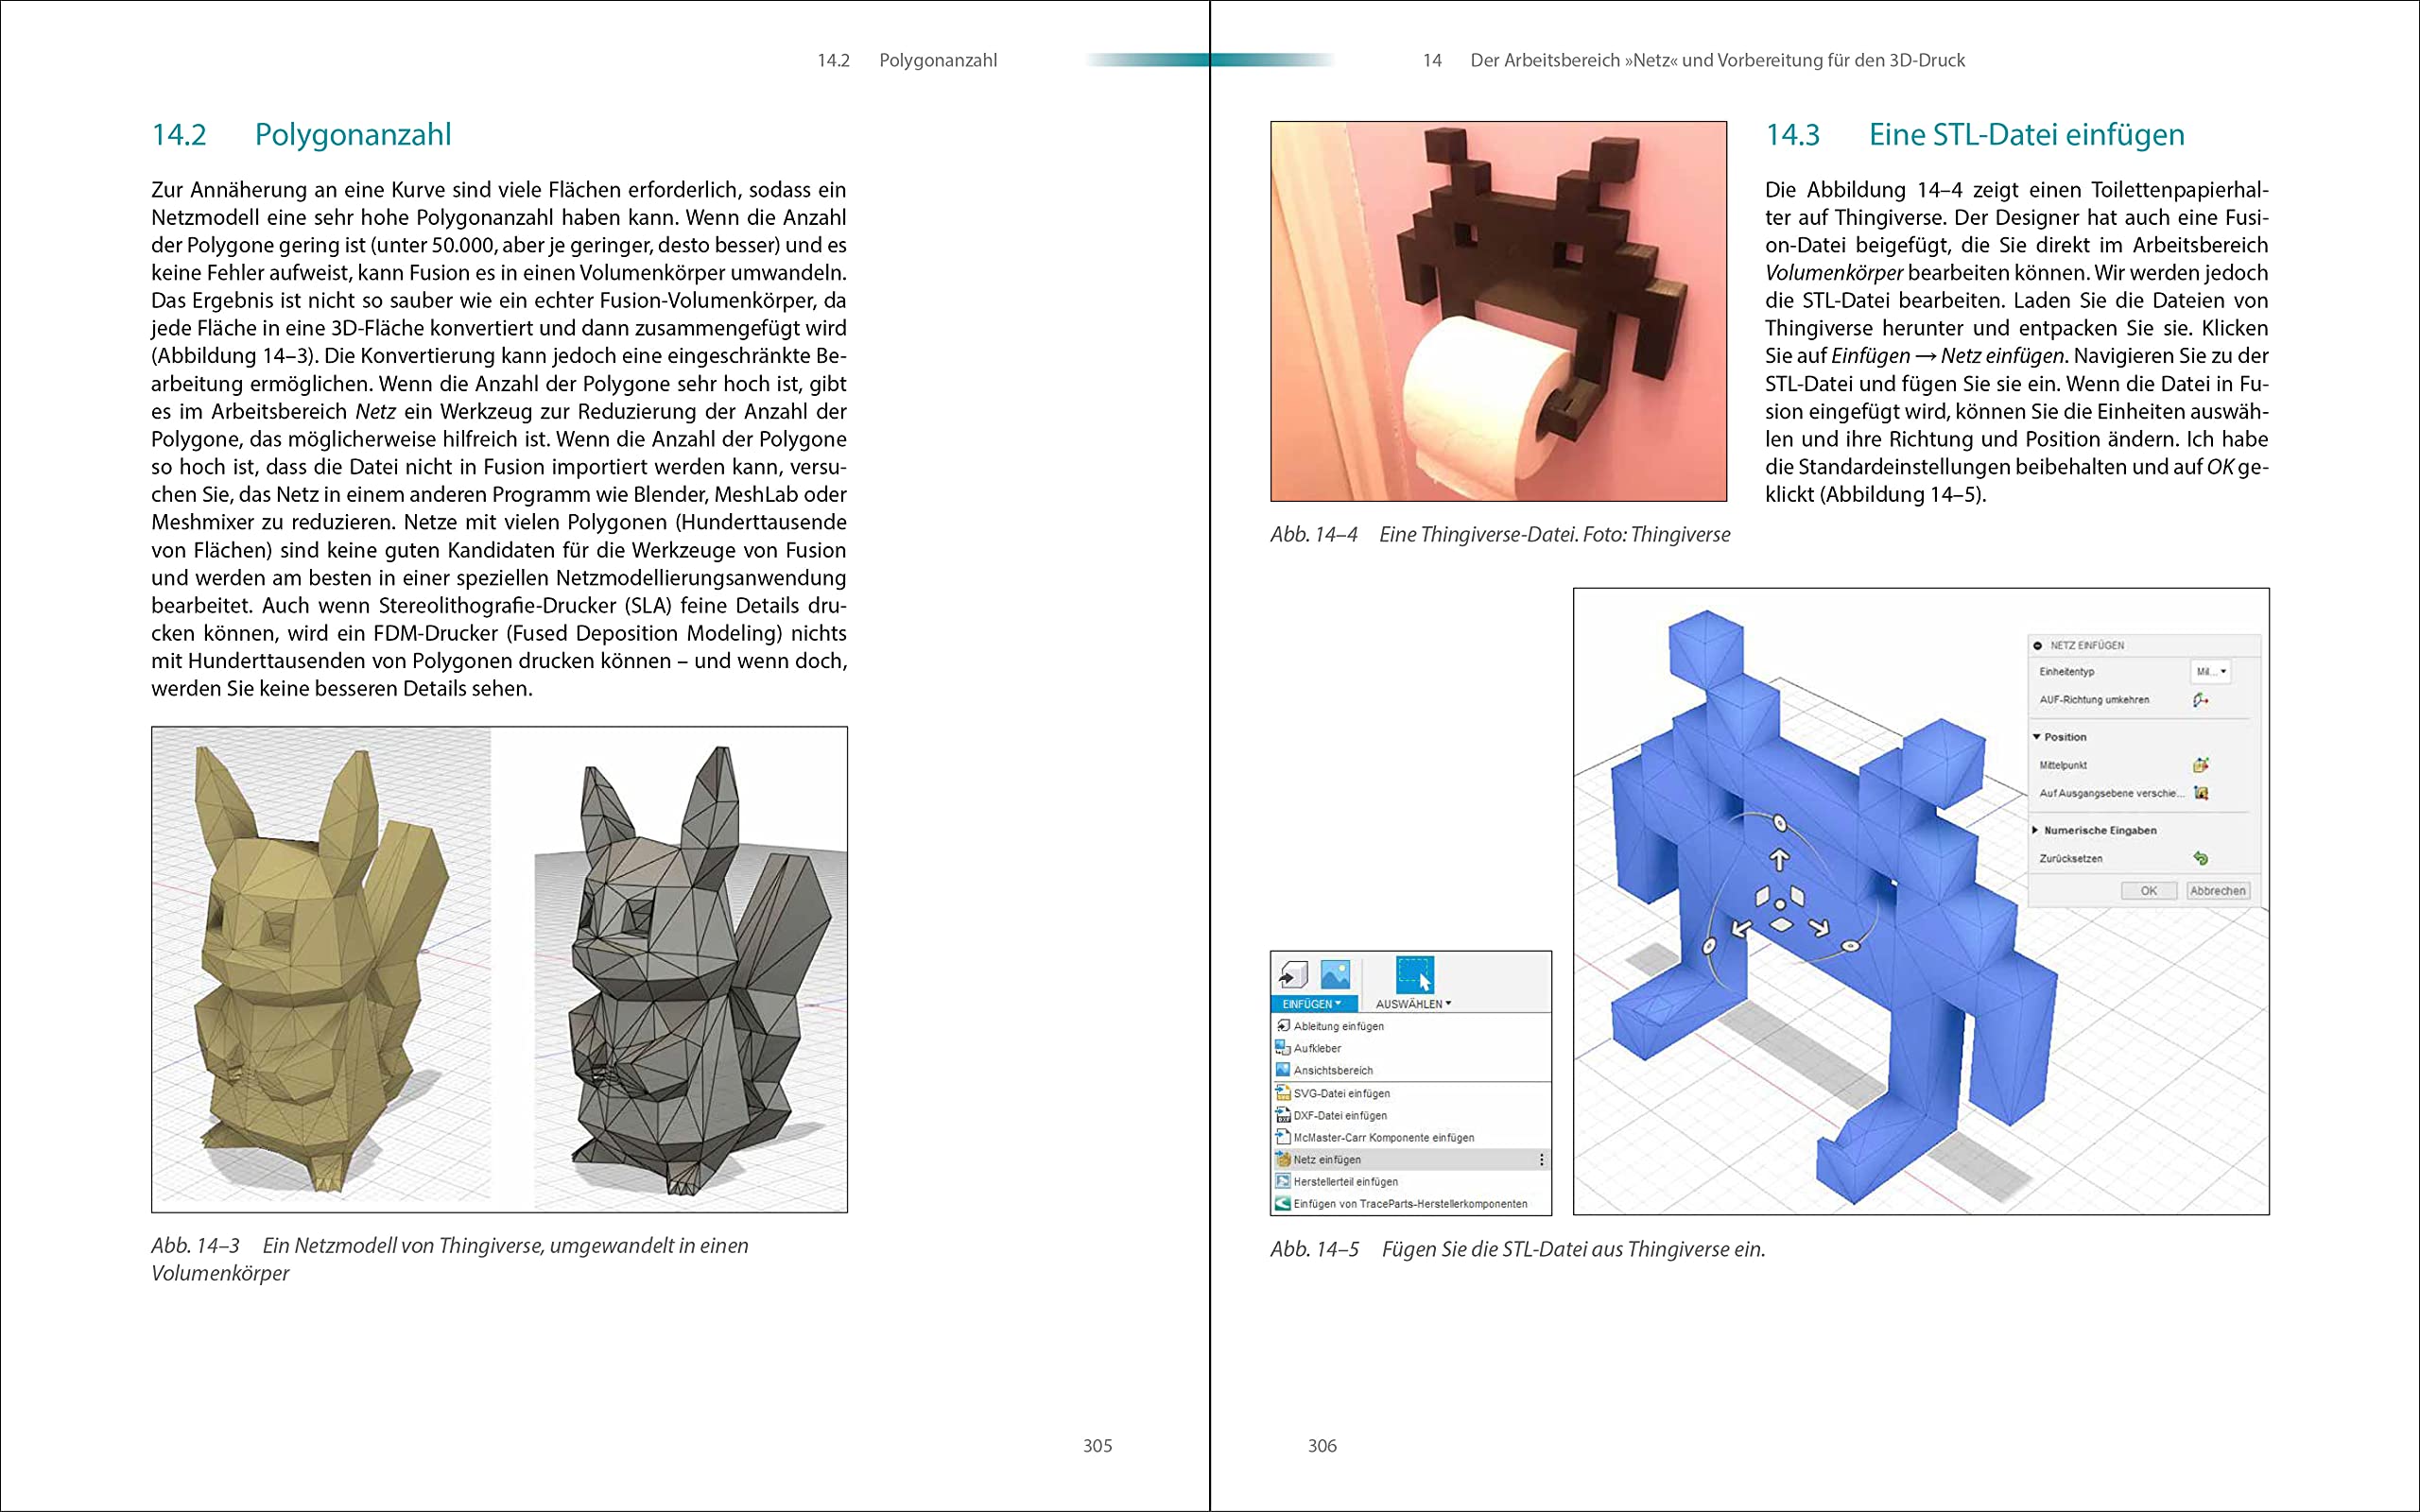
Task: Click the rotation handle atop the manipulator arc
Action: (1780, 824)
